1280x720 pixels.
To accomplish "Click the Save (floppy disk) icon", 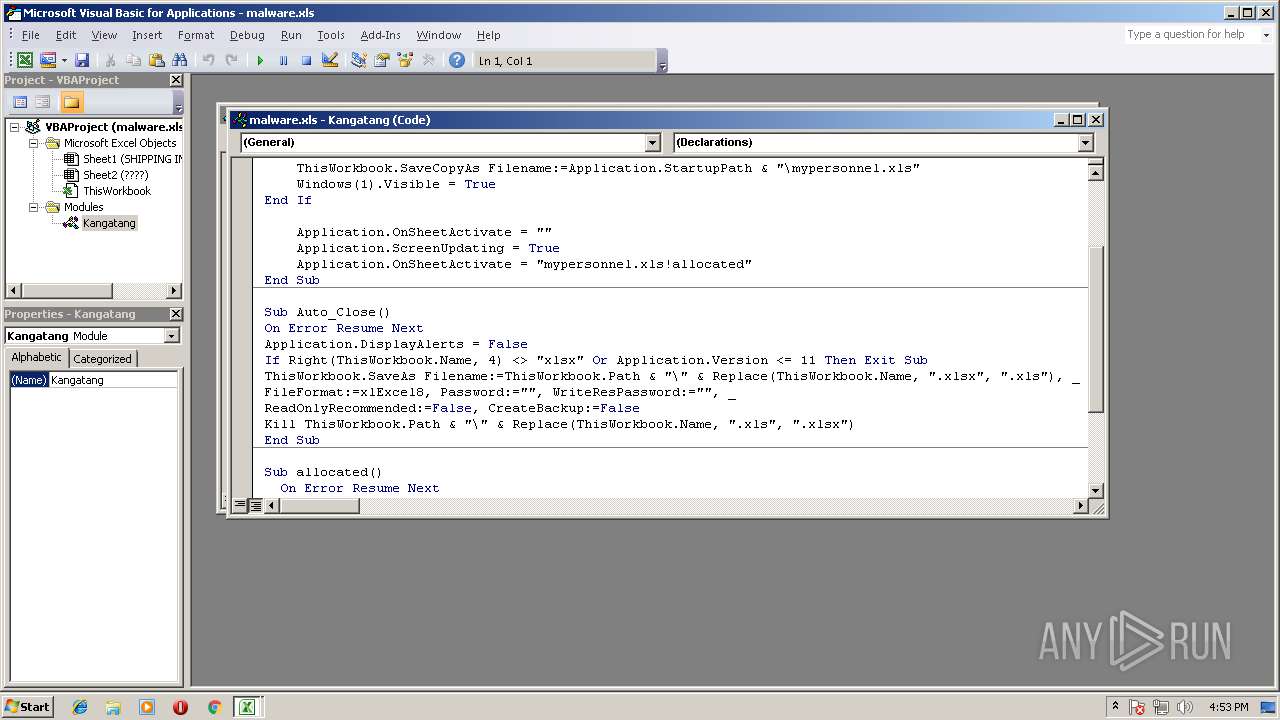I will point(82,61).
